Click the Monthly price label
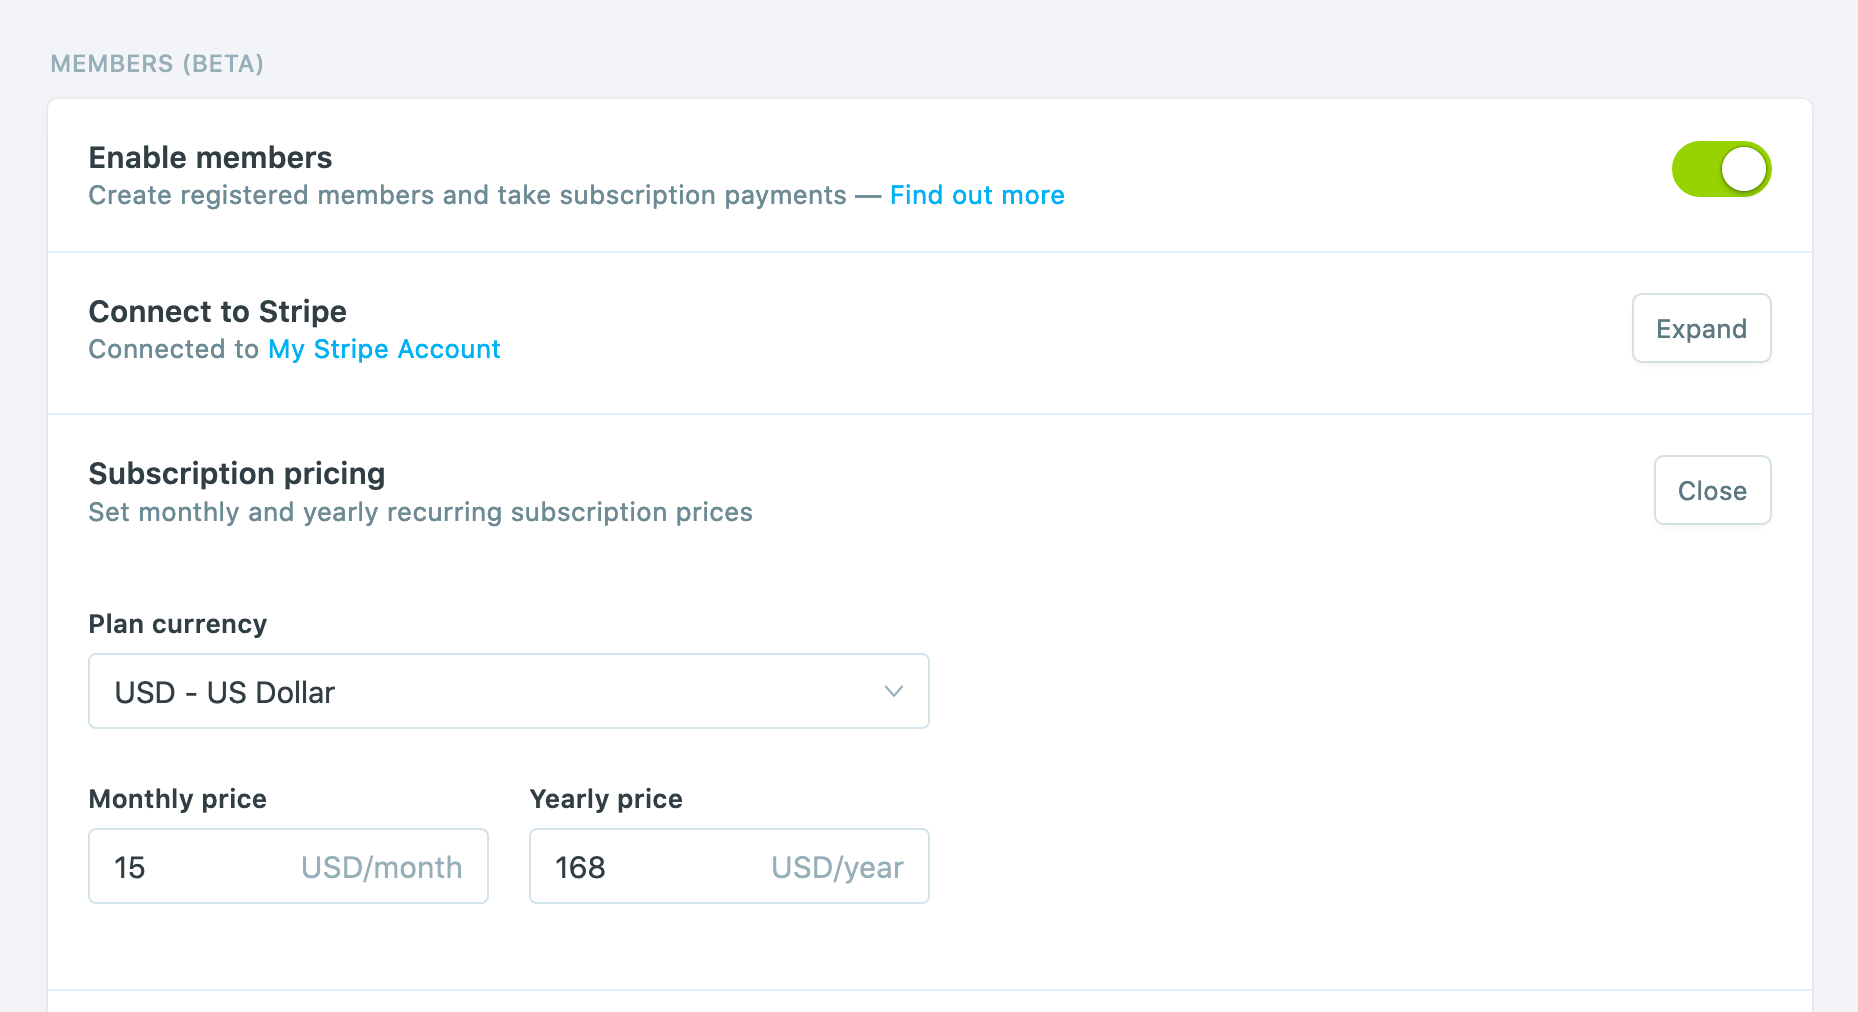 (x=177, y=799)
